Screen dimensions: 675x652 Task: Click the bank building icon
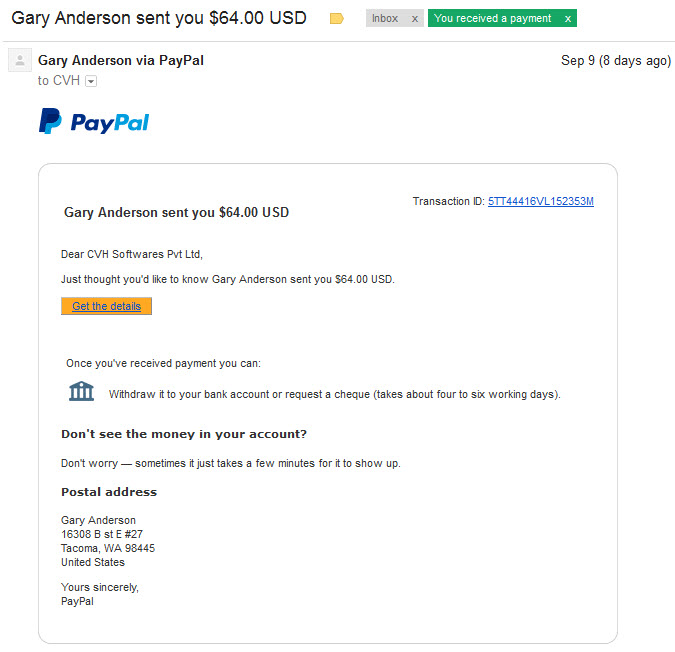click(x=81, y=391)
